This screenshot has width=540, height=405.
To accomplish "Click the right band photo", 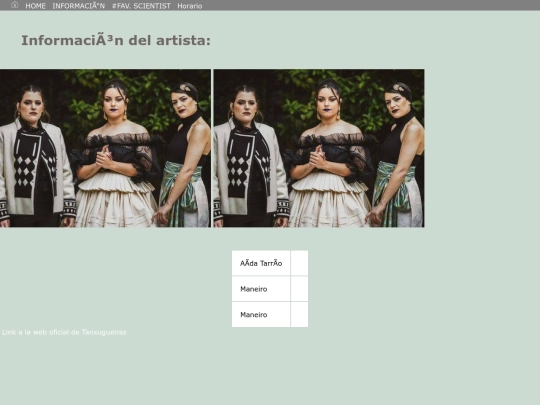I will (x=319, y=148).
